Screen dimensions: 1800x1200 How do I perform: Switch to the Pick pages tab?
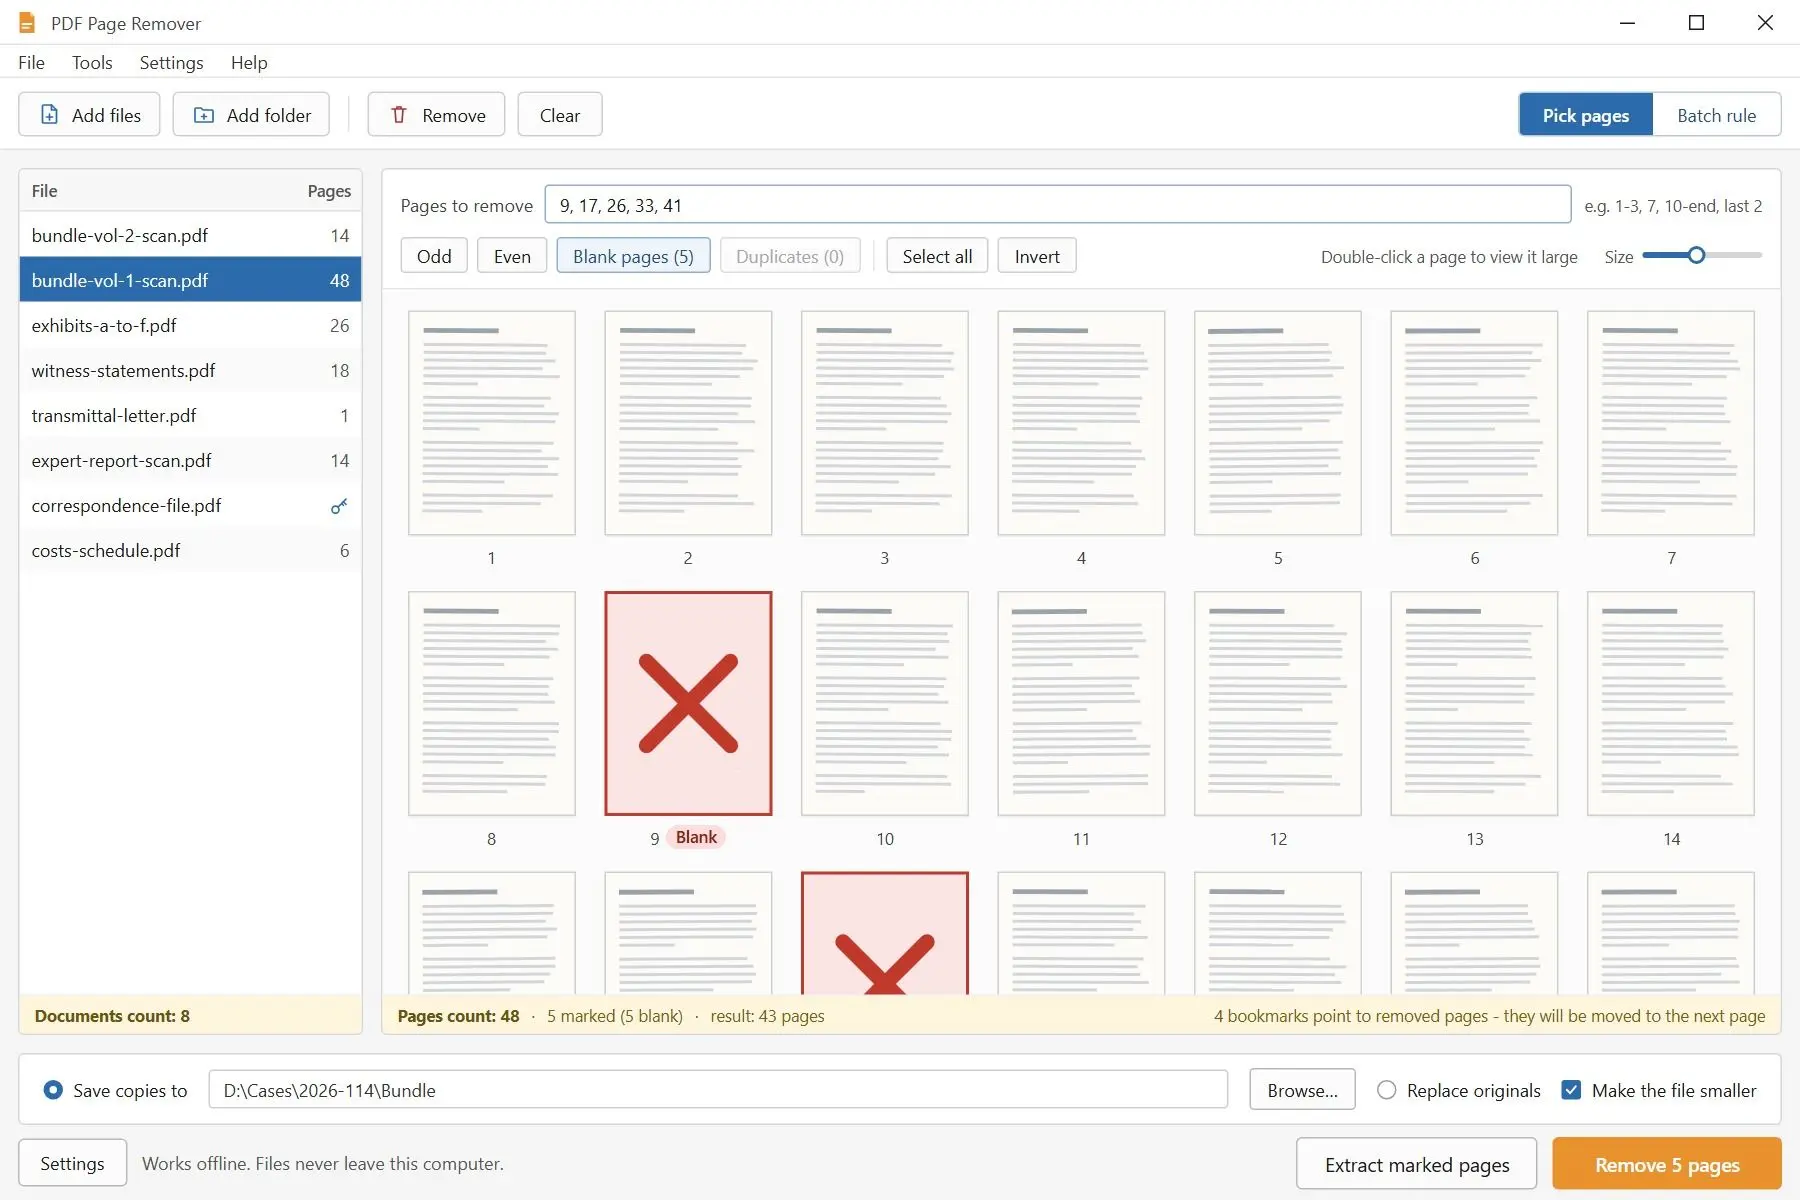pyautogui.click(x=1585, y=115)
